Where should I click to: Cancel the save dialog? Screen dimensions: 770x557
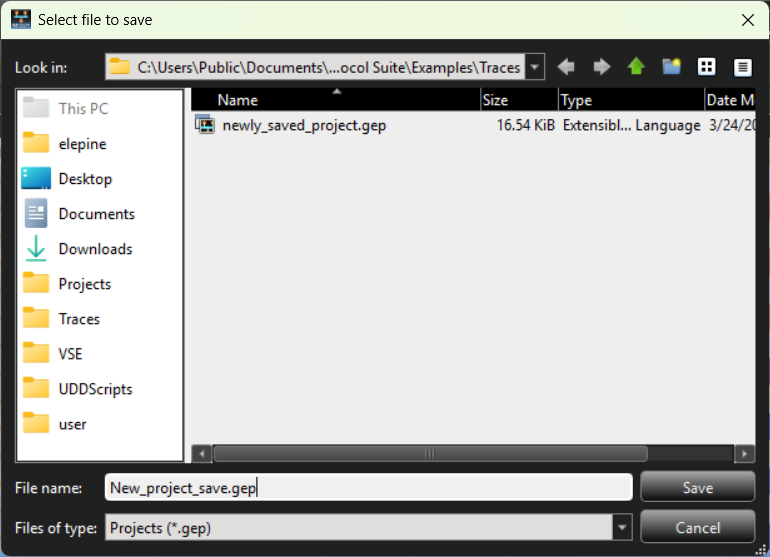pos(698,528)
